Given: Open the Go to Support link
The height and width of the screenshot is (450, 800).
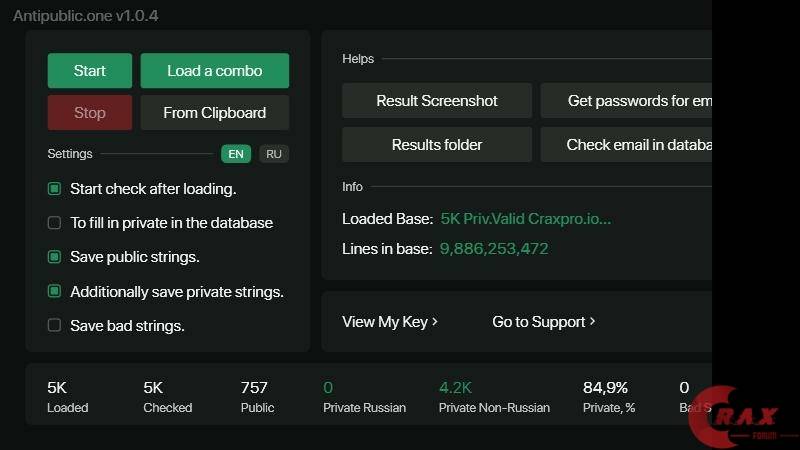Looking at the screenshot, I should [543, 322].
